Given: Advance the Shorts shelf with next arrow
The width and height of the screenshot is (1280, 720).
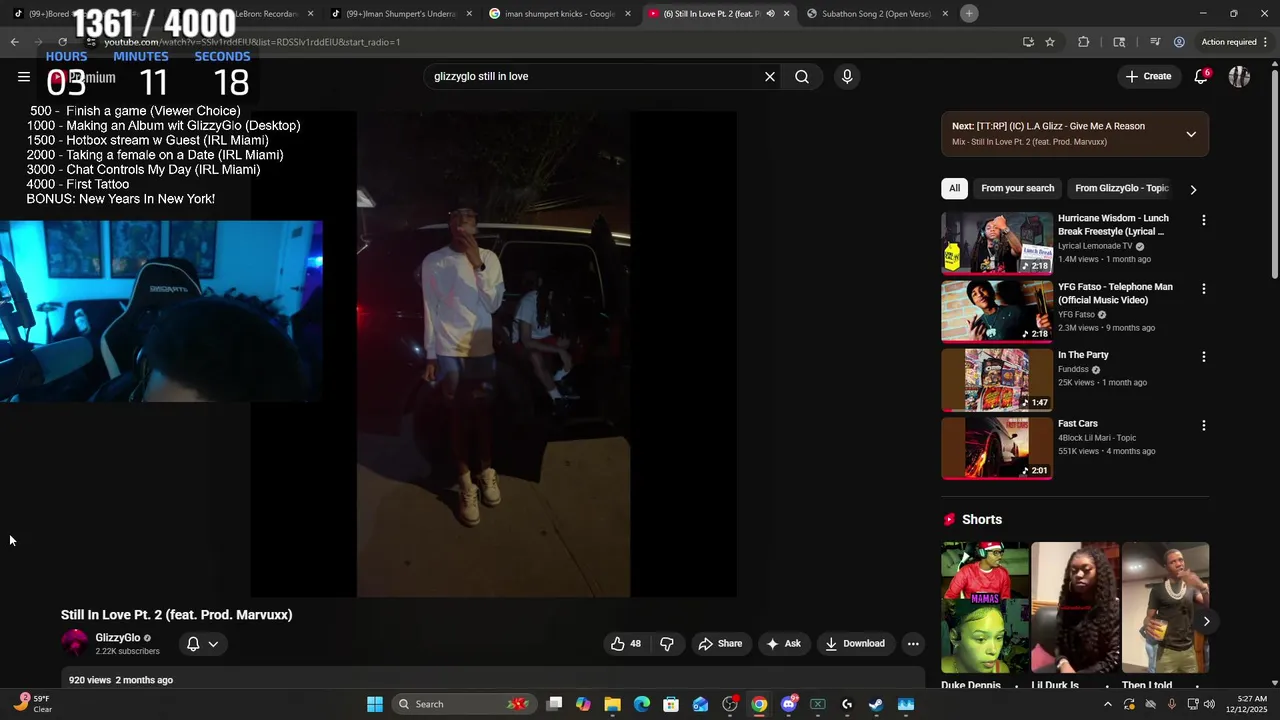Looking at the screenshot, I should [x=1206, y=621].
